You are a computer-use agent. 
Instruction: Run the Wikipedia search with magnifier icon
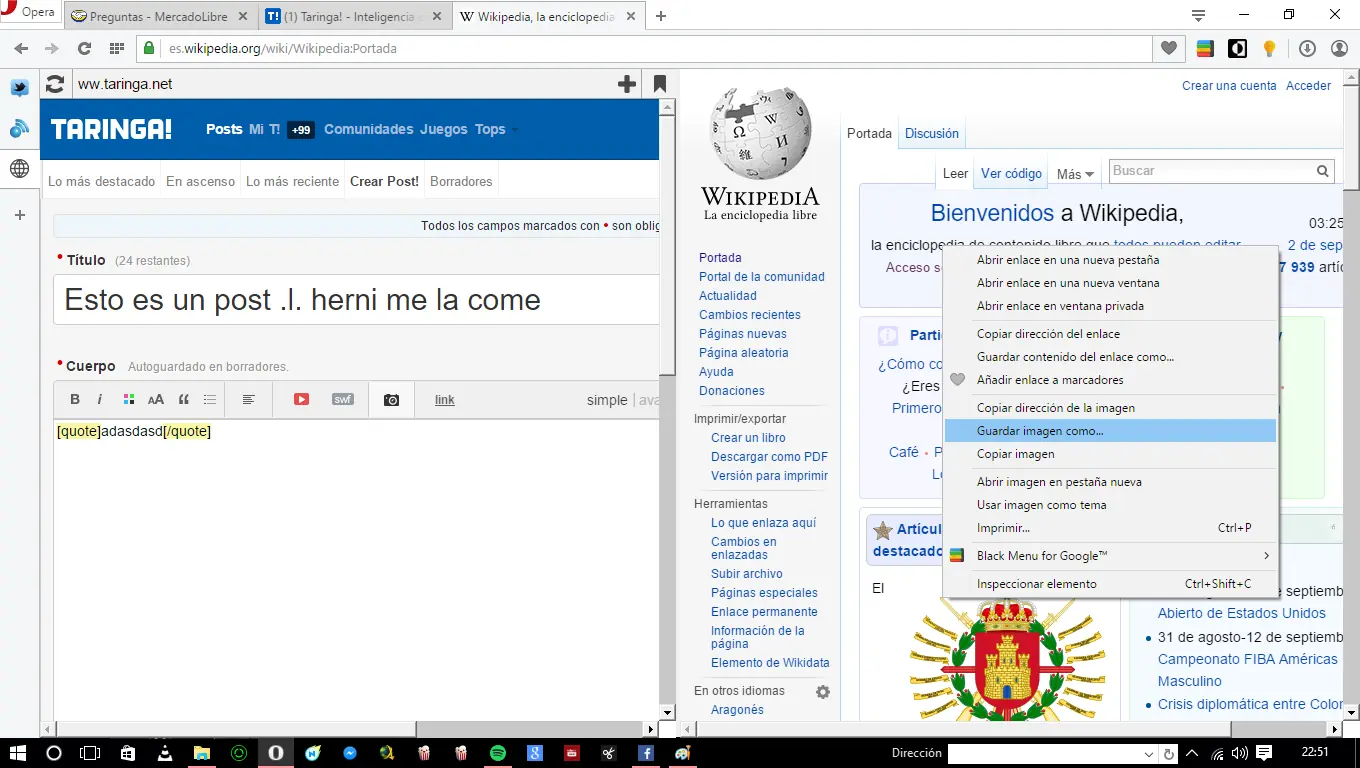click(x=1323, y=171)
